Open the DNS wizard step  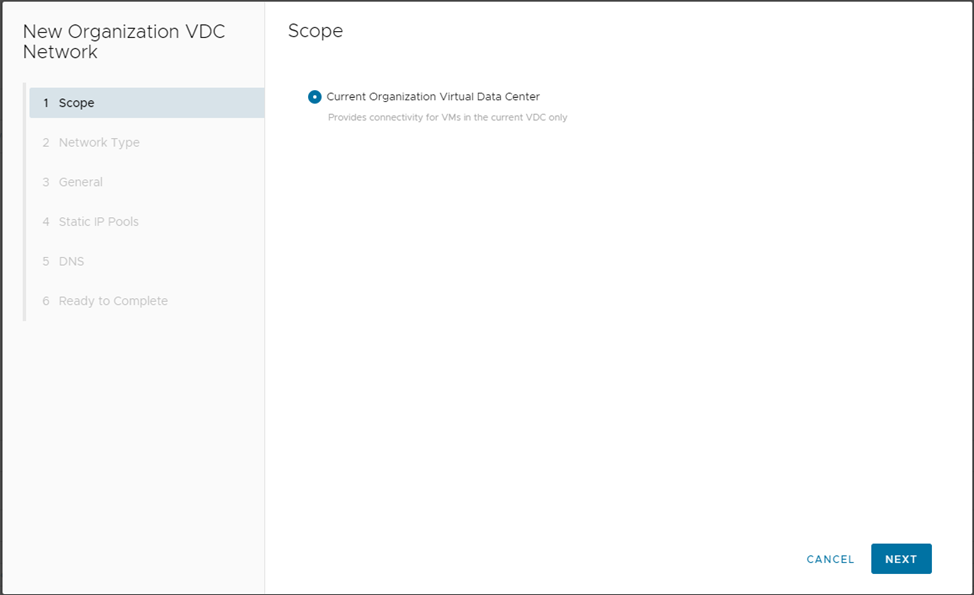[72, 261]
